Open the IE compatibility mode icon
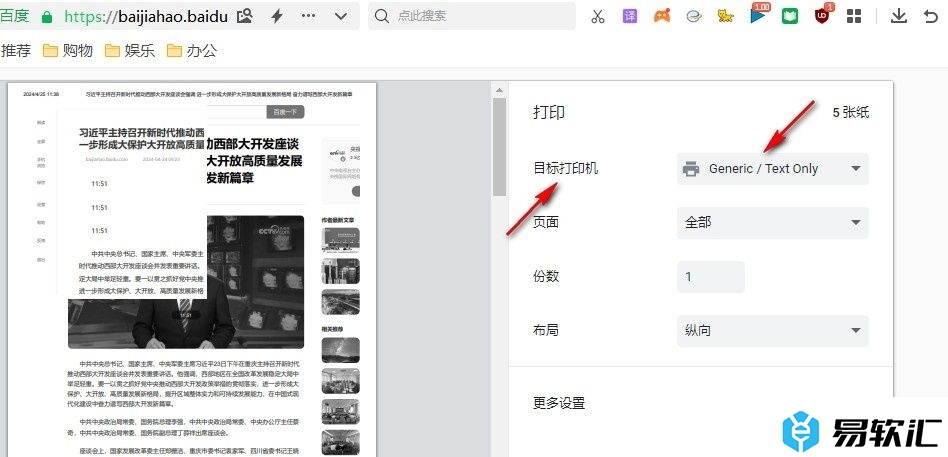This screenshot has width=948, height=457. [693, 16]
